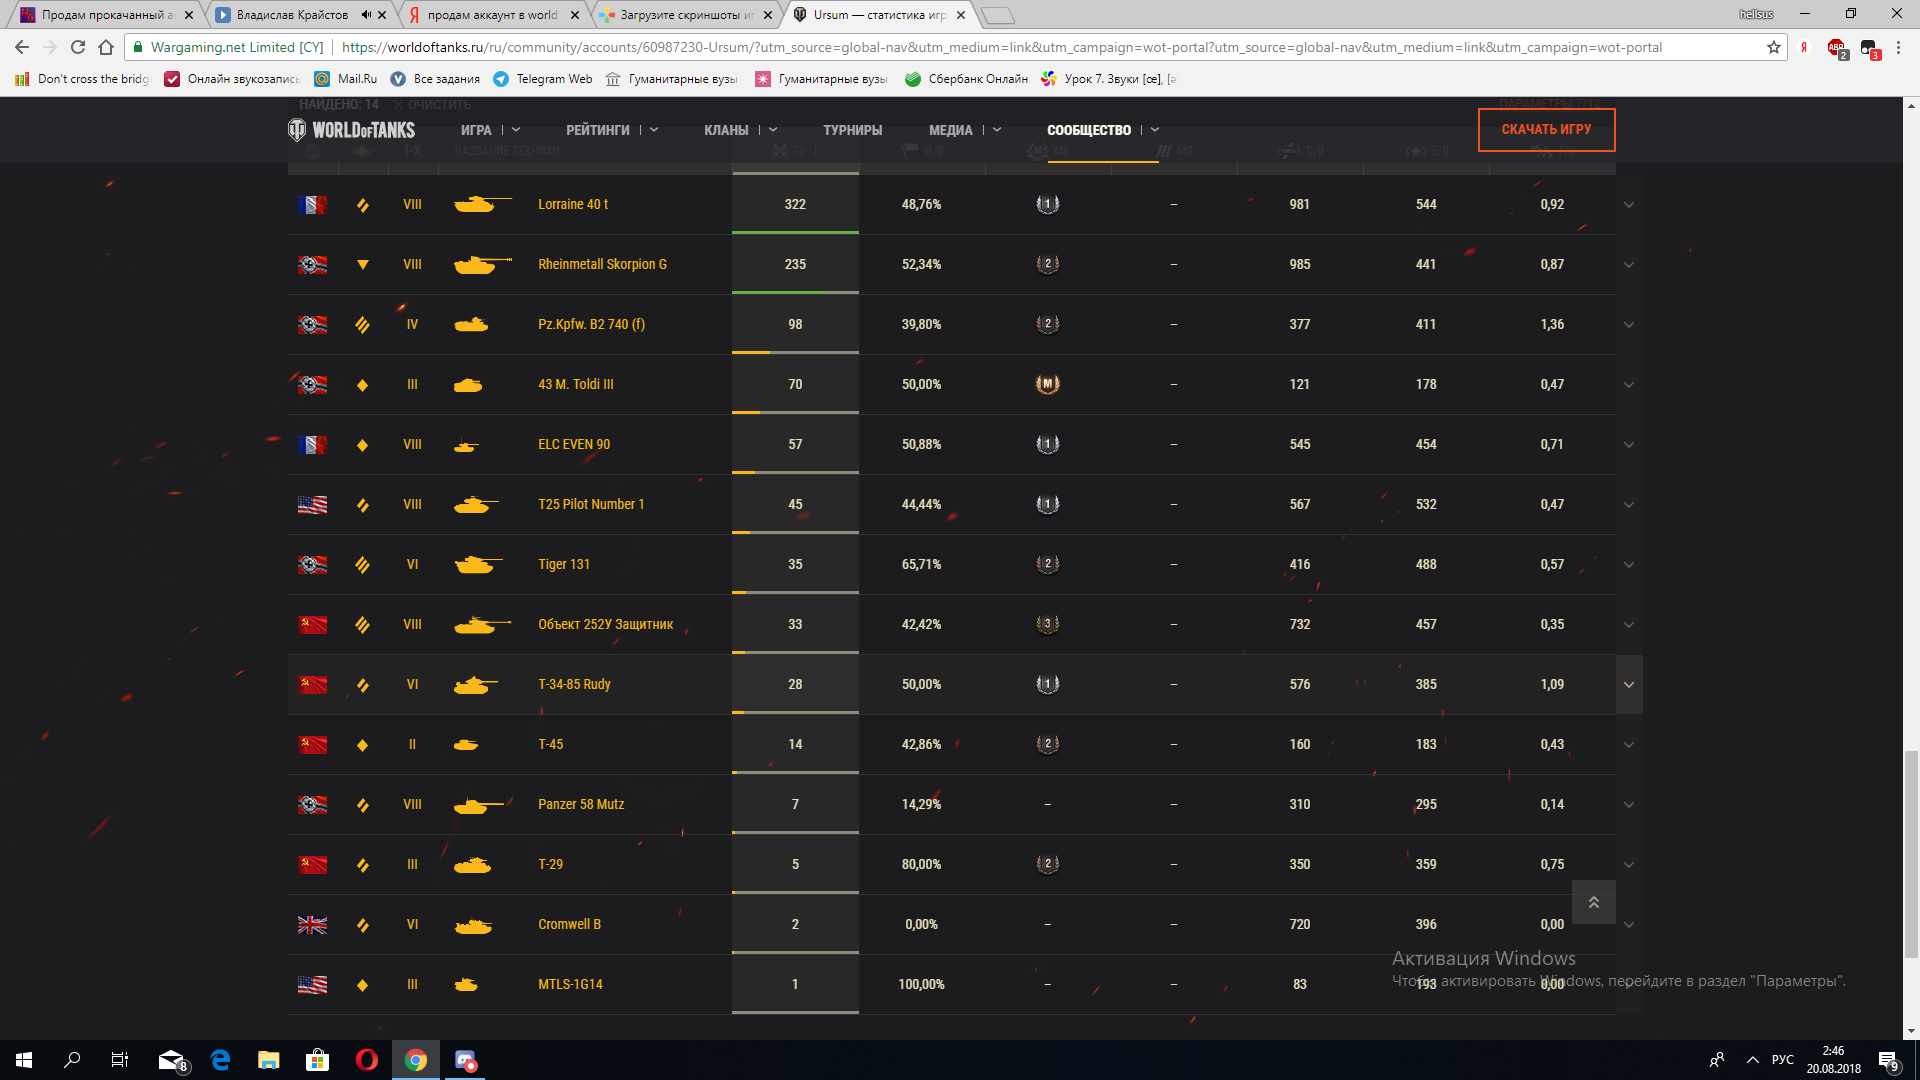The image size is (1920, 1080).
Task: Expand details for Pz.Kpfw. B2 740 (f) row
Action: [x=1629, y=325]
